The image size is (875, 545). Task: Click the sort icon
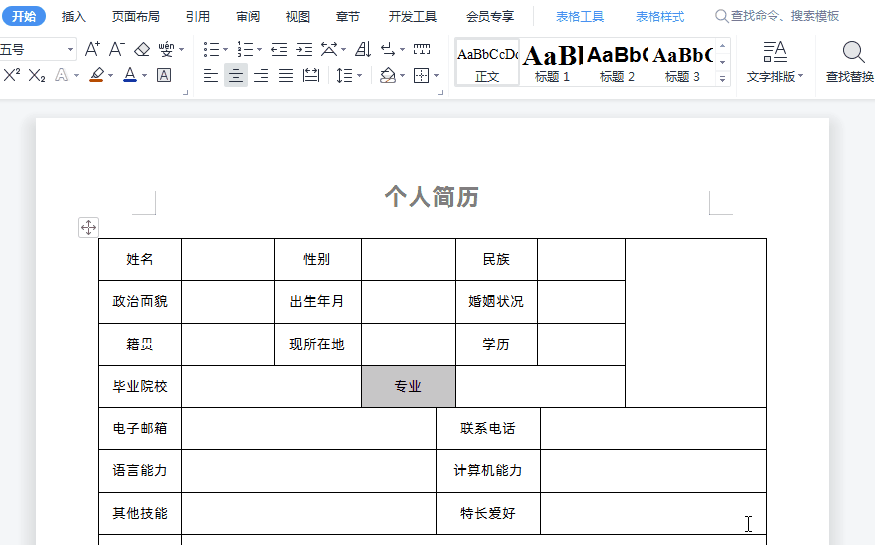click(x=363, y=49)
